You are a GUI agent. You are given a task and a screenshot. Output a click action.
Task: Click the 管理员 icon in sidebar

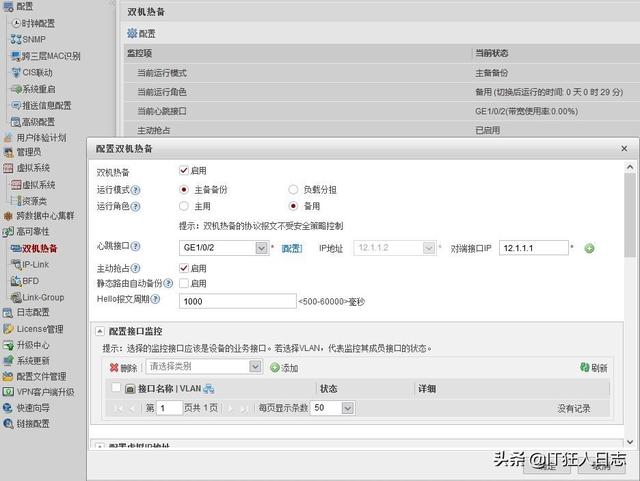click(8, 152)
